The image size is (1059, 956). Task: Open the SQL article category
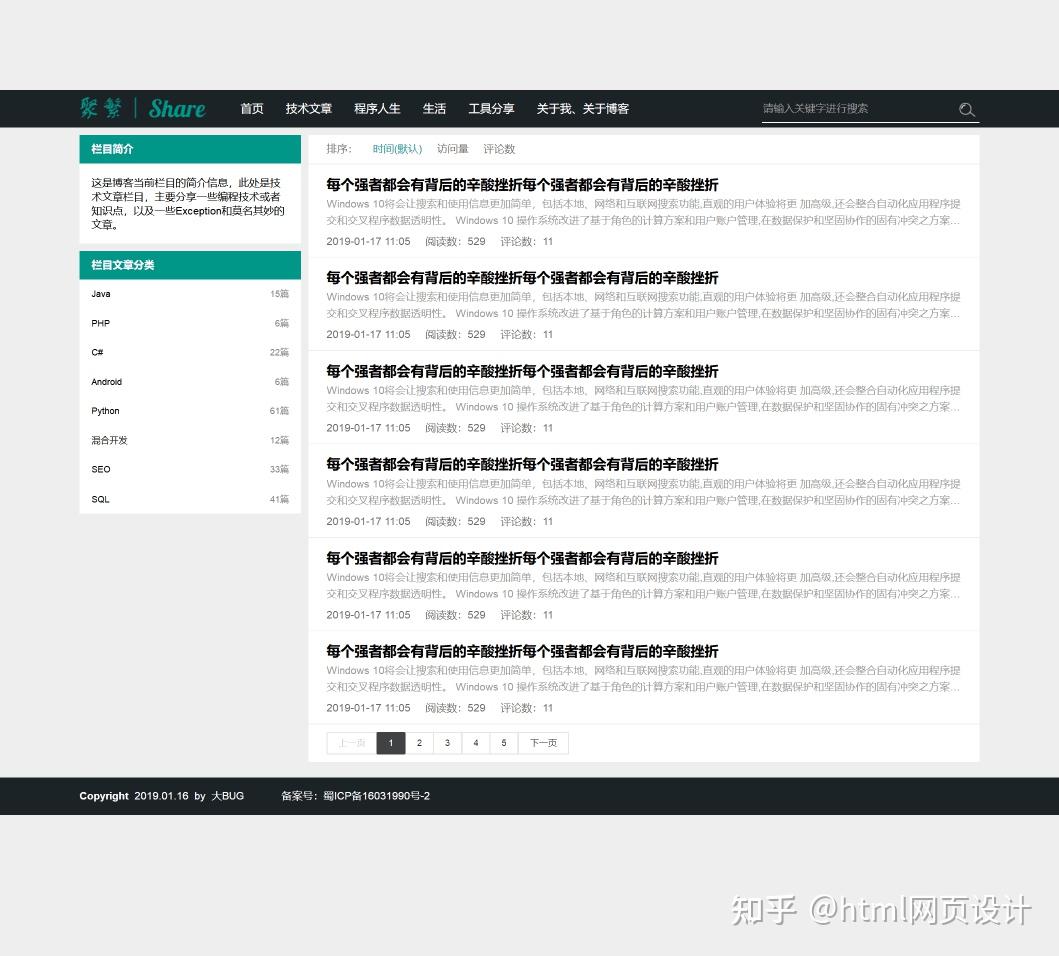pos(100,499)
